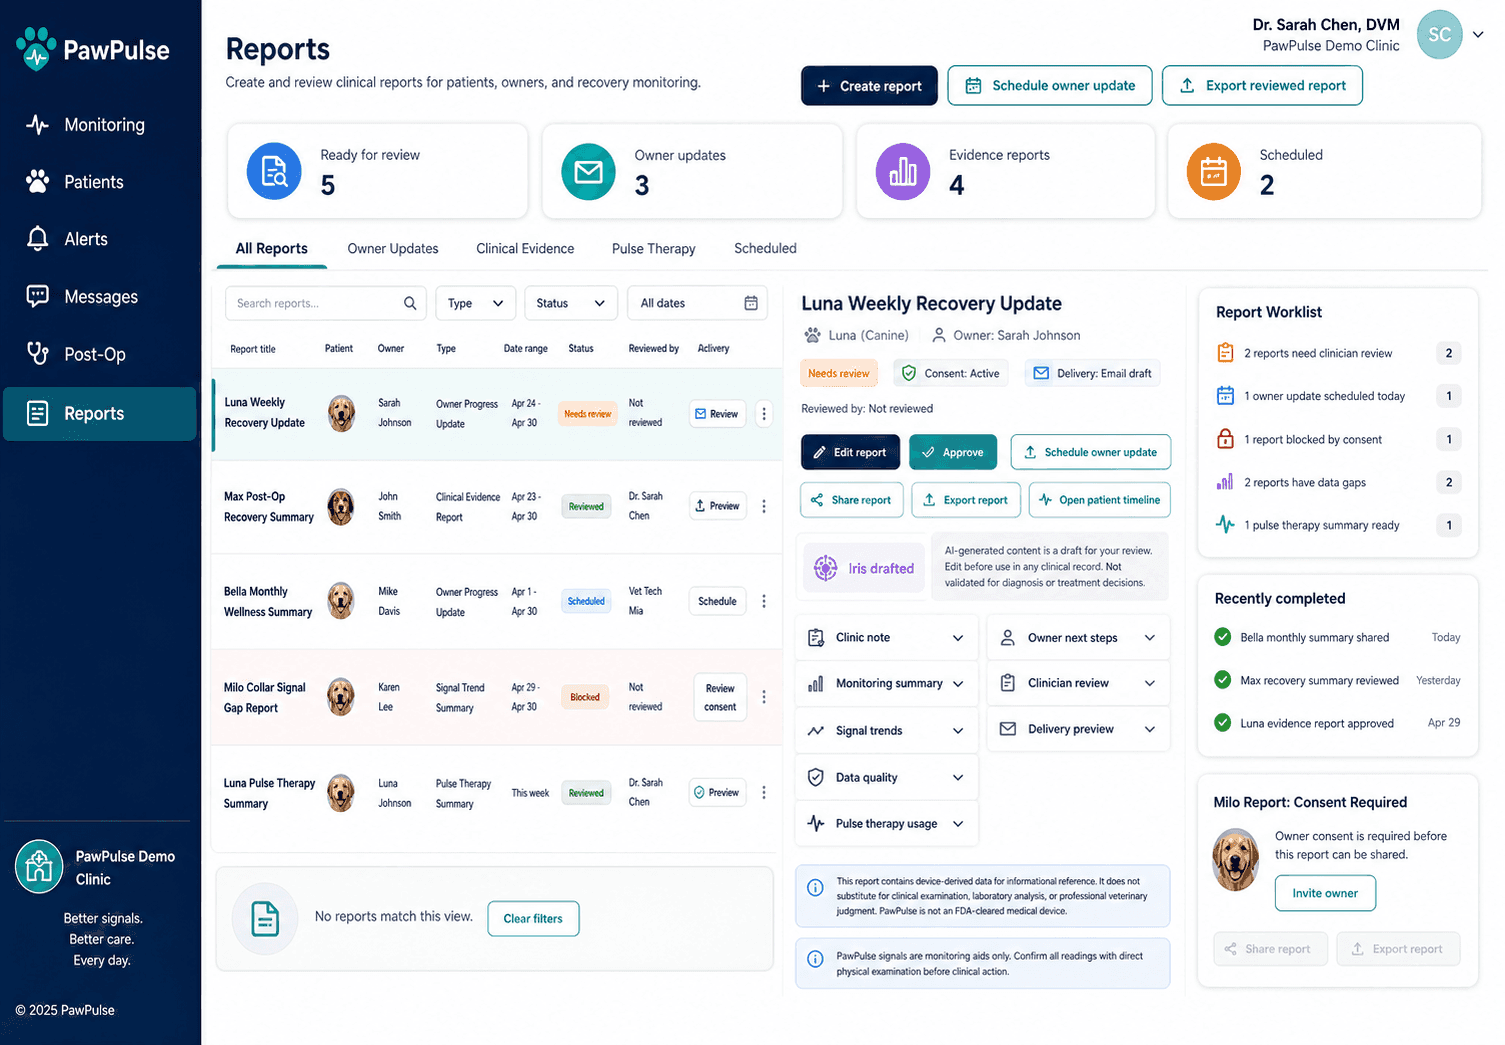Click 'Bella monthly summary shared' entry
The height and width of the screenshot is (1045, 1505).
tap(1337, 638)
